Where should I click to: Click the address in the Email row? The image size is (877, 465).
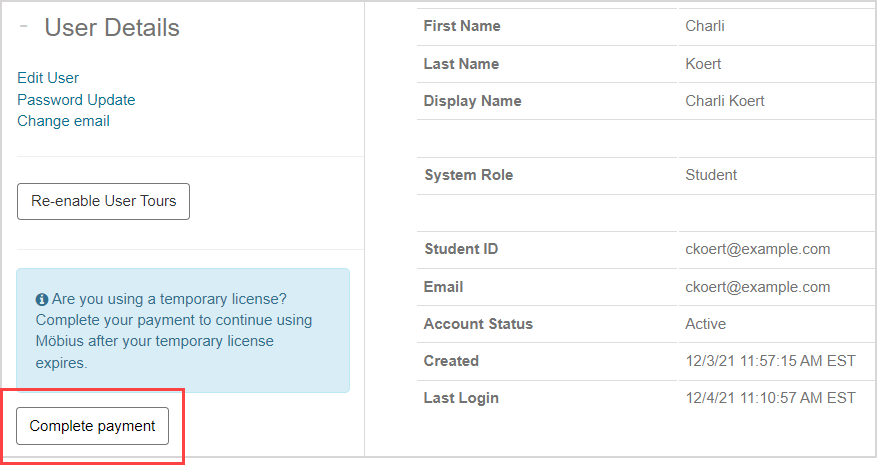(x=757, y=287)
